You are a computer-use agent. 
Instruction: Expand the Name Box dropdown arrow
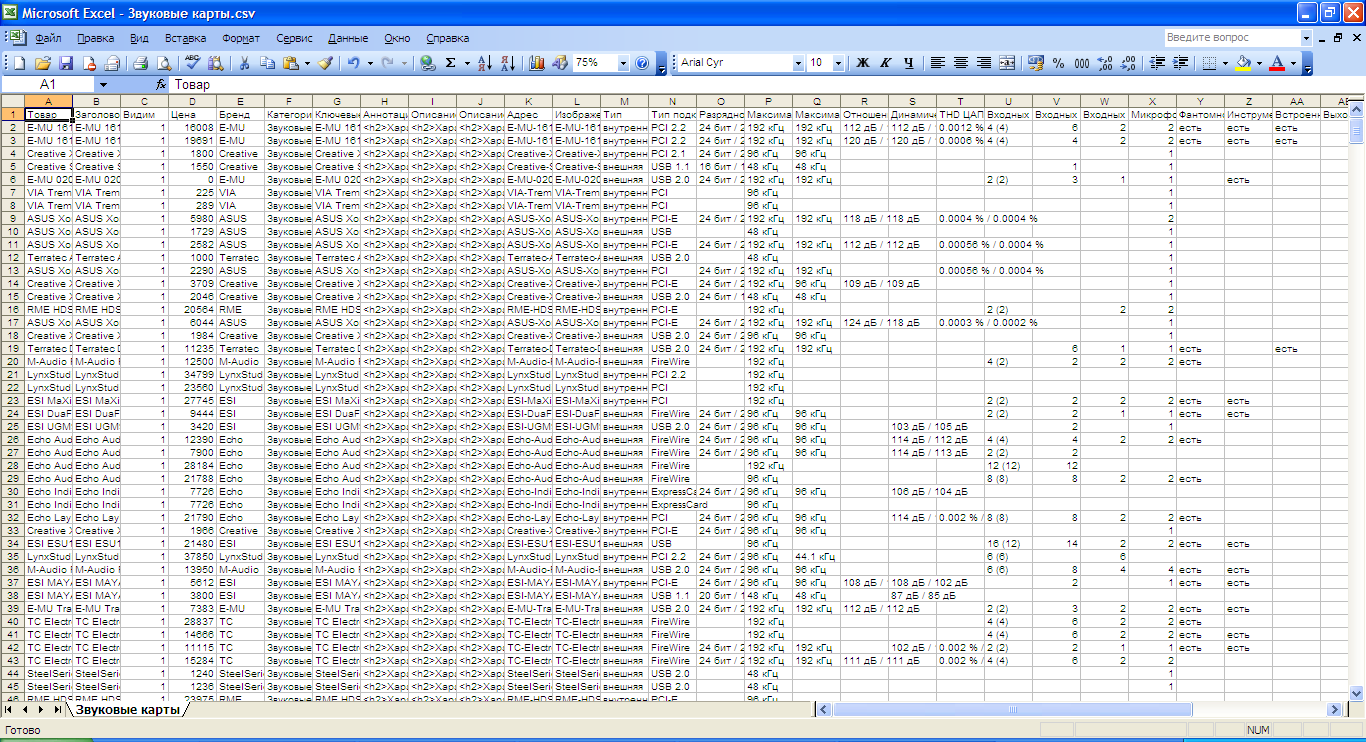[x=102, y=85]
